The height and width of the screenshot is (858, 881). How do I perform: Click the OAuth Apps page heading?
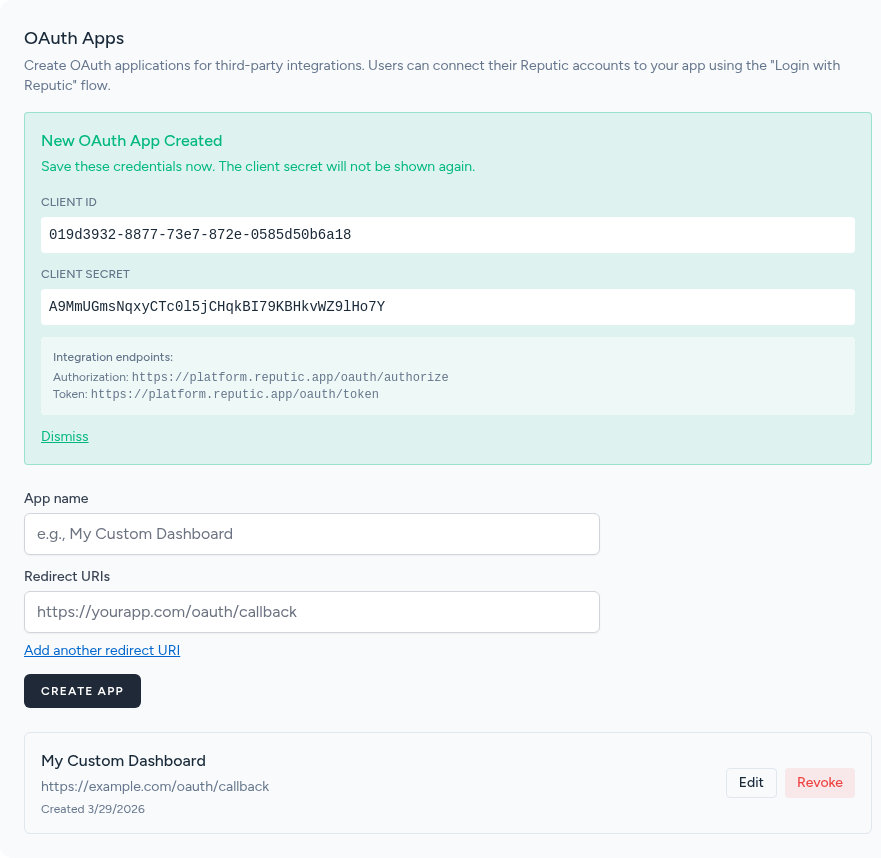73,38
